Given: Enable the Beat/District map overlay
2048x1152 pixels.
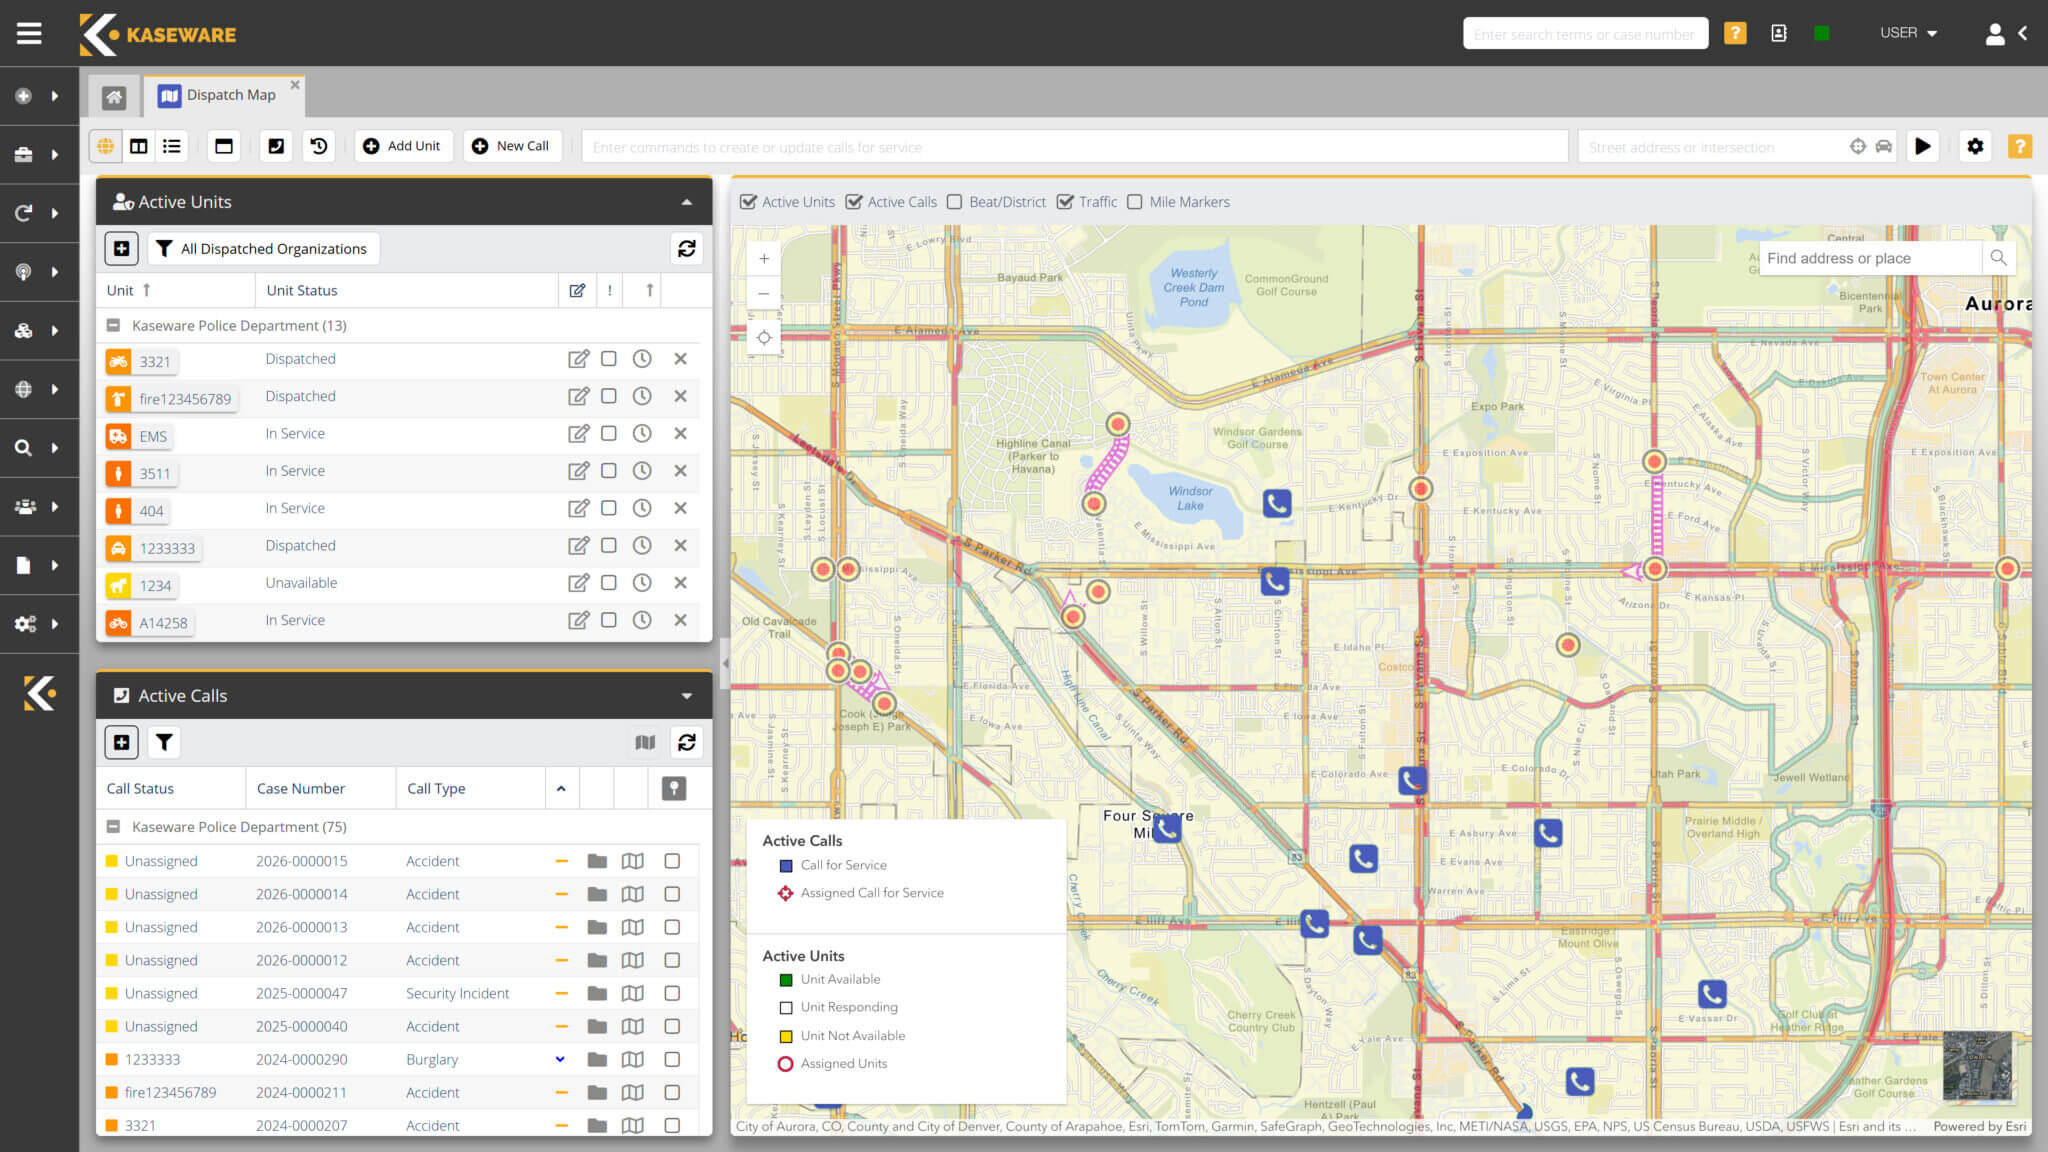Looking at the screenshot, I should click(x=954, y=202).
